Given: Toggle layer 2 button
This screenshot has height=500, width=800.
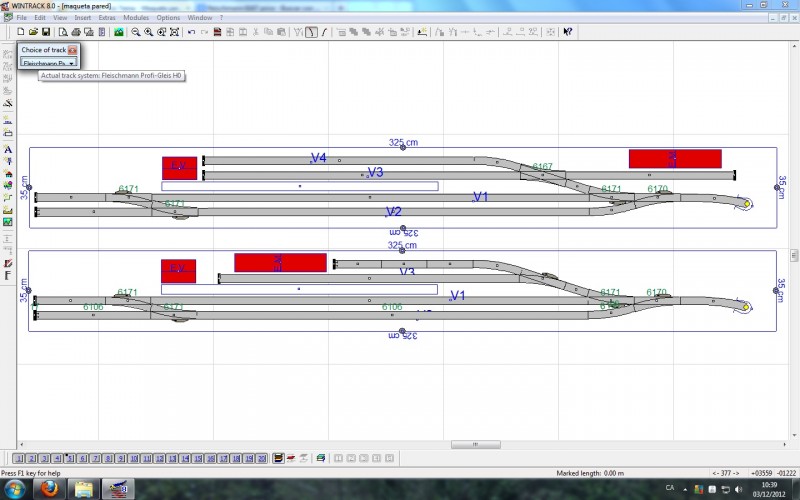Looking at the screenshot, I should point(32,458).
